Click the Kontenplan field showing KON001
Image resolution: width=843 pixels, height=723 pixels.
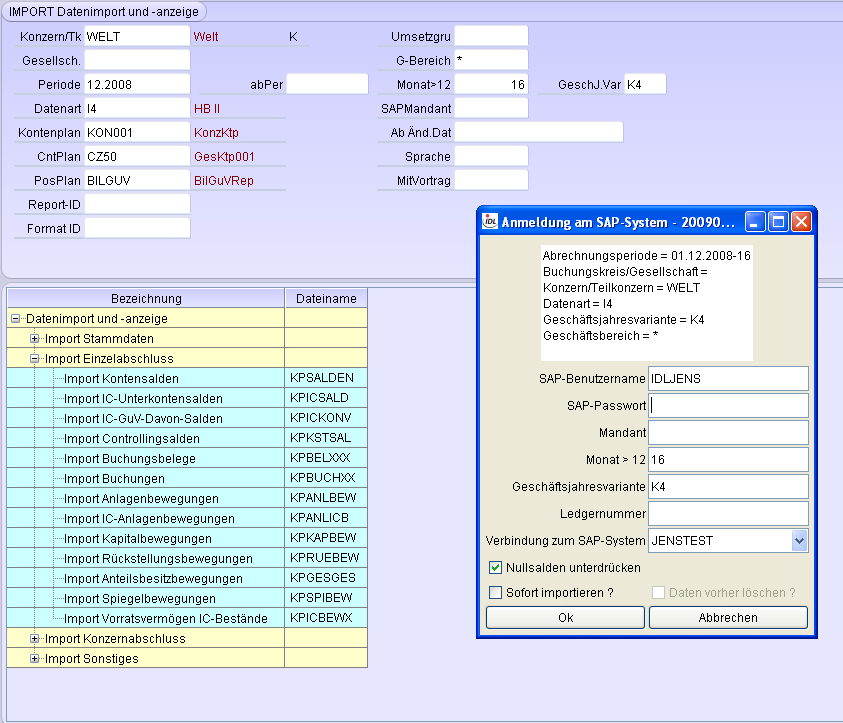click(x=137, y=132)
